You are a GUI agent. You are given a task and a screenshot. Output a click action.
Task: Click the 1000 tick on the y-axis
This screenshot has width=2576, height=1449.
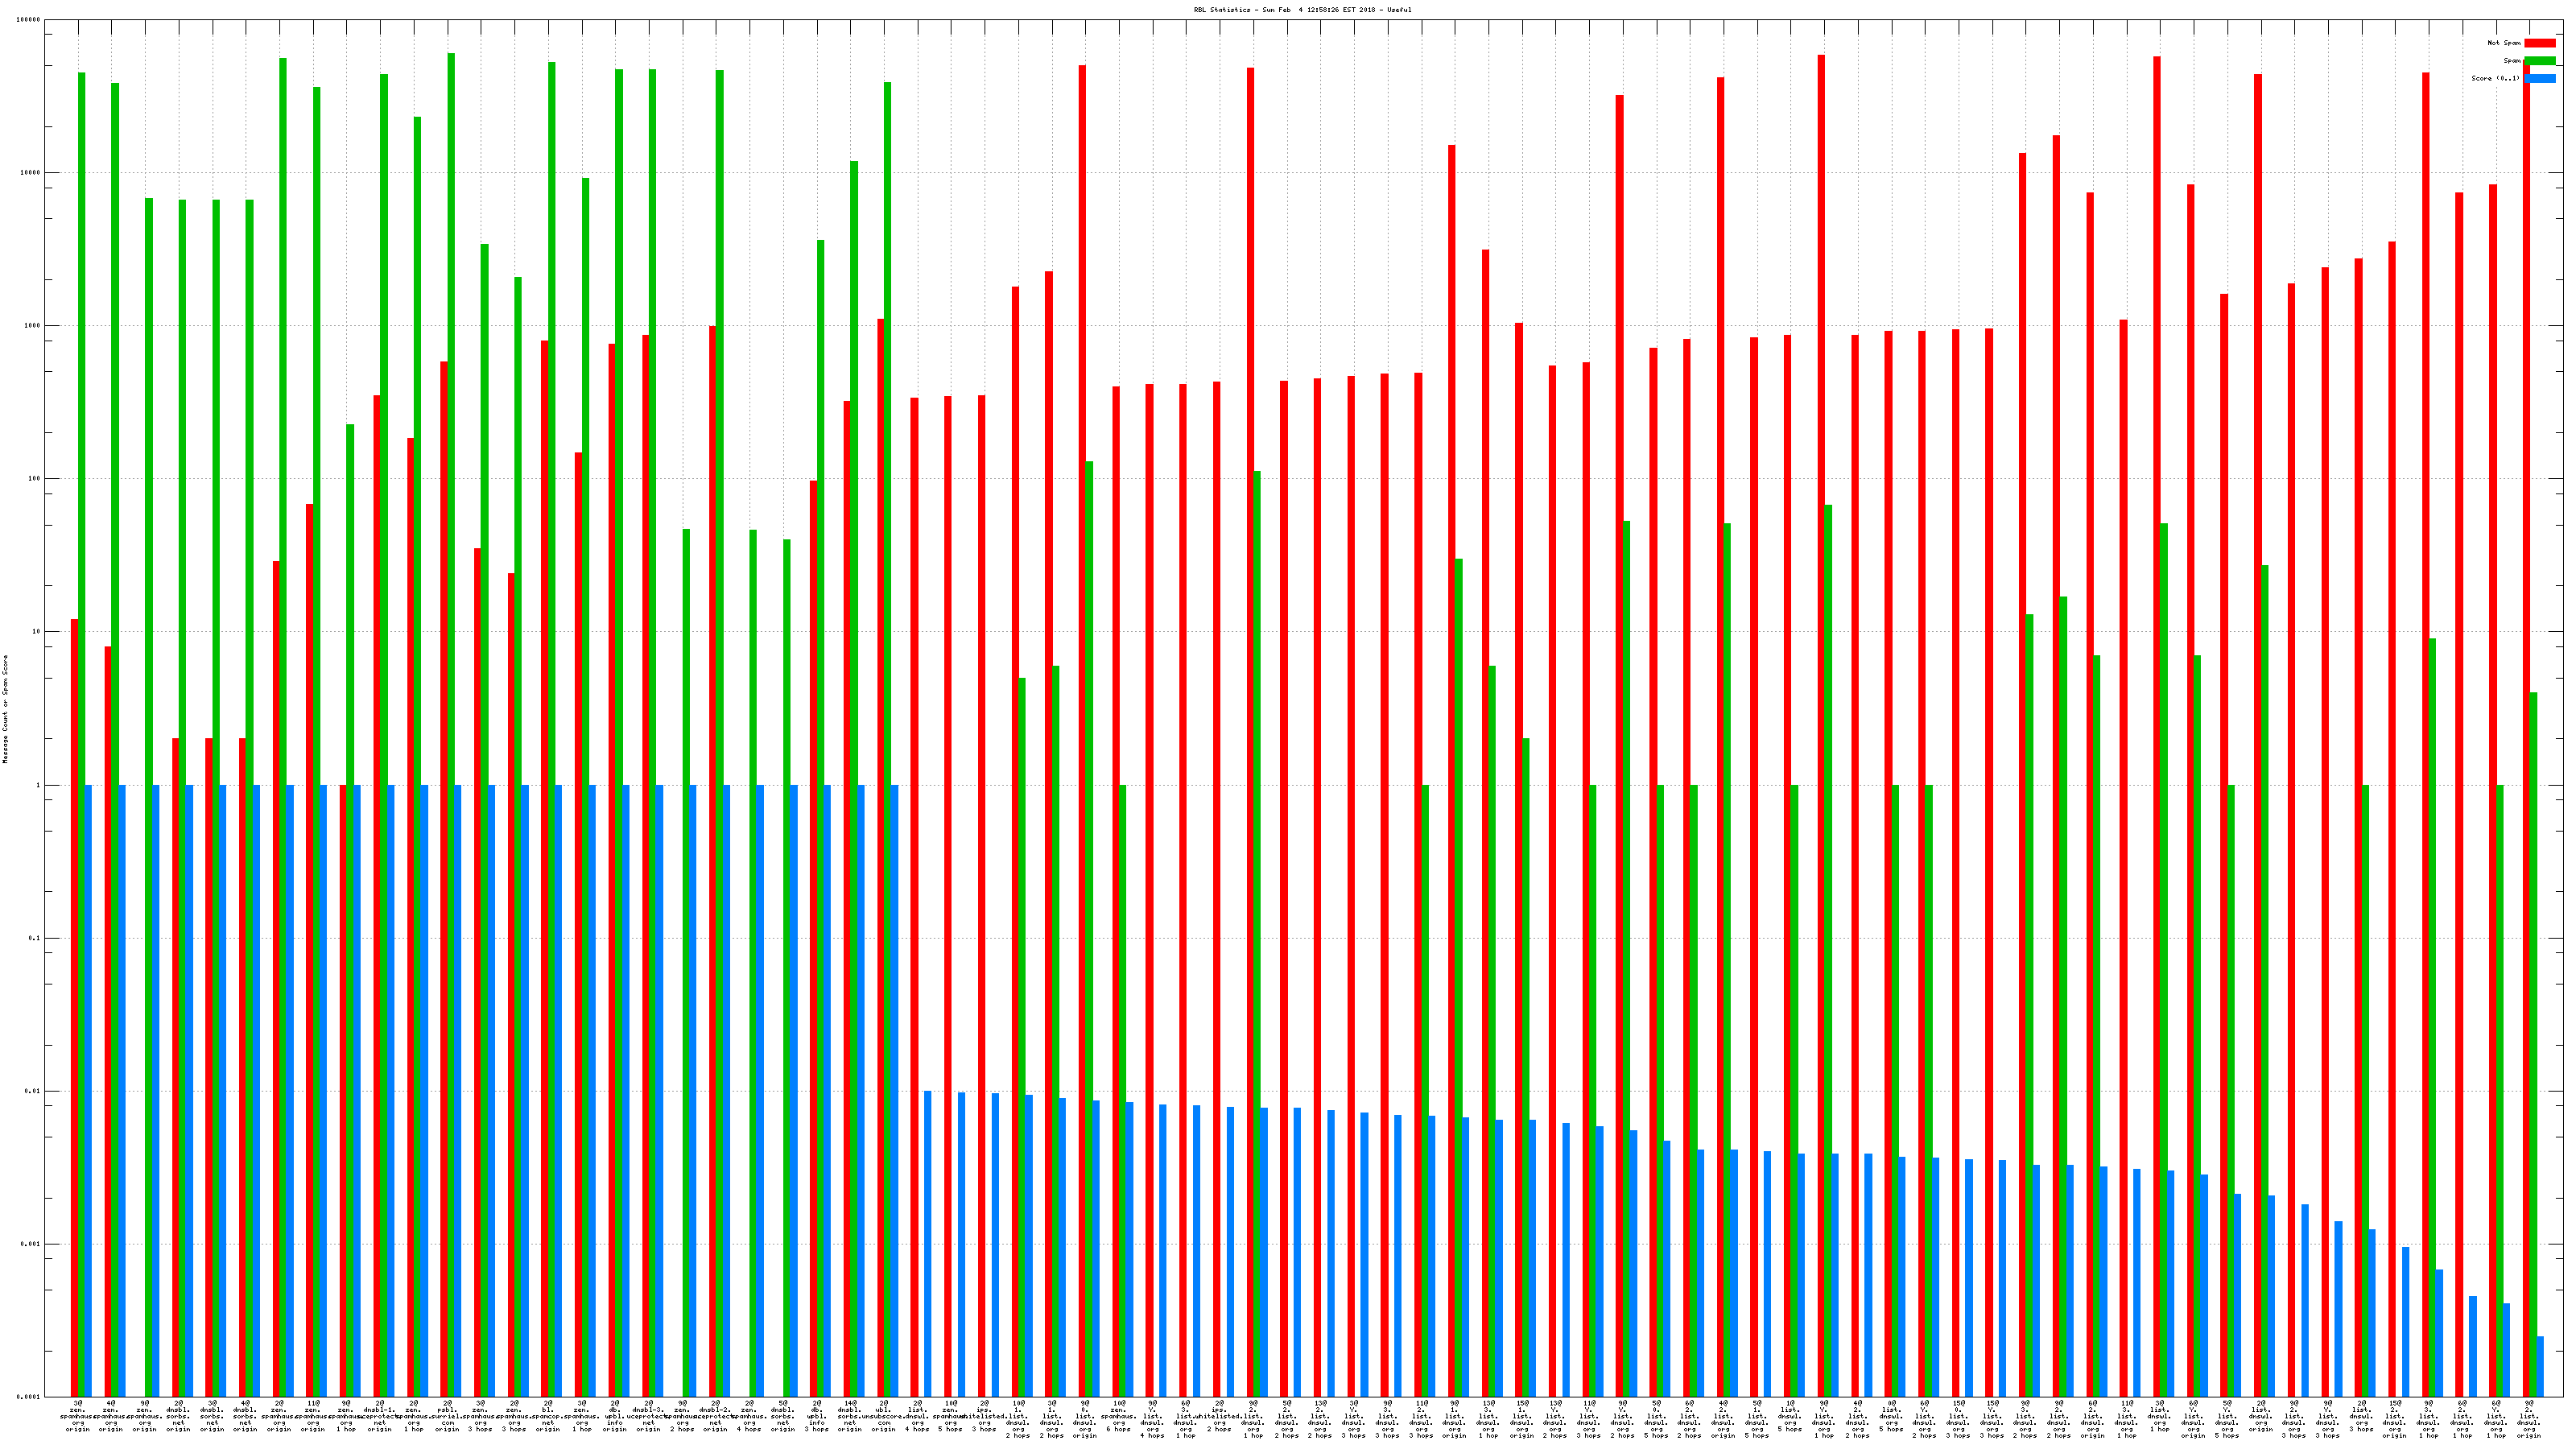(33, 326)
